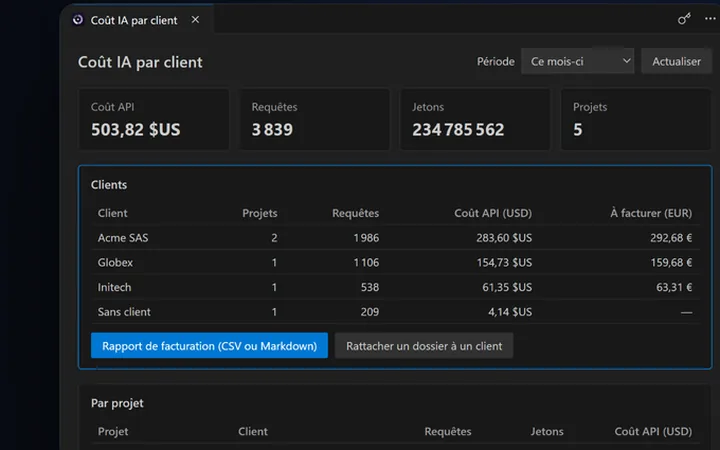Click the main Coût IA par client page title

coord(140,62)
